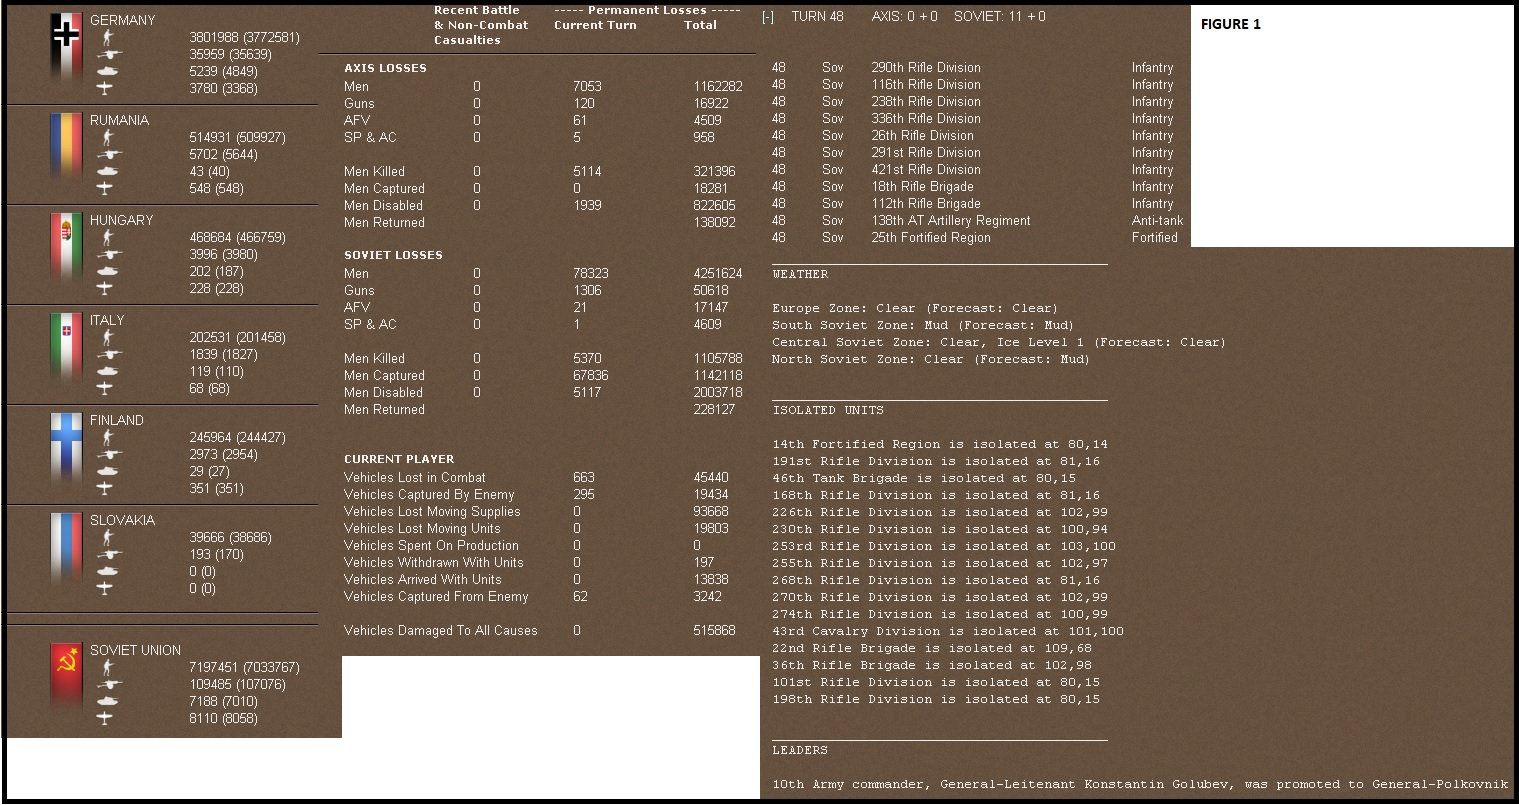1519x805 pixels.
Task: Click Finland's aircraft icon
Action: point(106,488)
